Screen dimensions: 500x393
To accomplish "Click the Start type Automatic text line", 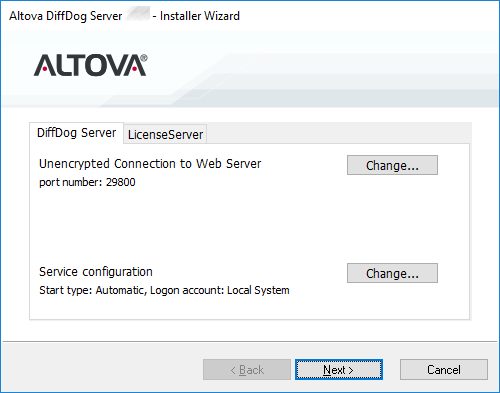I will [164, 290].
